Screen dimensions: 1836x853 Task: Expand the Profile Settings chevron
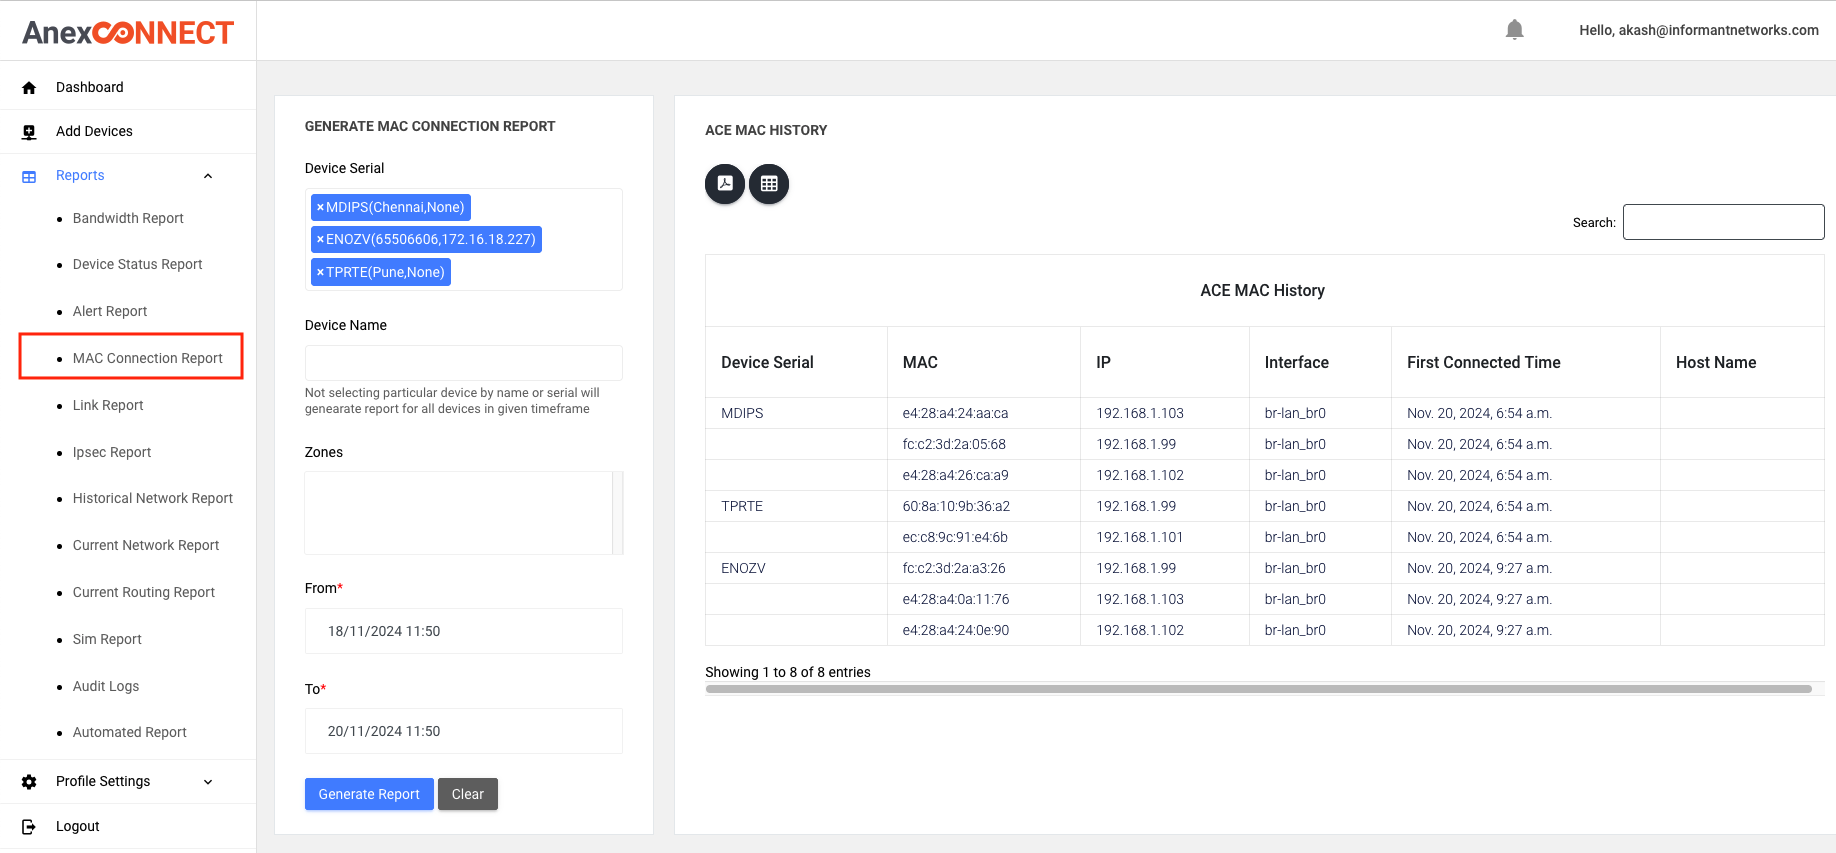pyautogui.click(x=208, y=782)
